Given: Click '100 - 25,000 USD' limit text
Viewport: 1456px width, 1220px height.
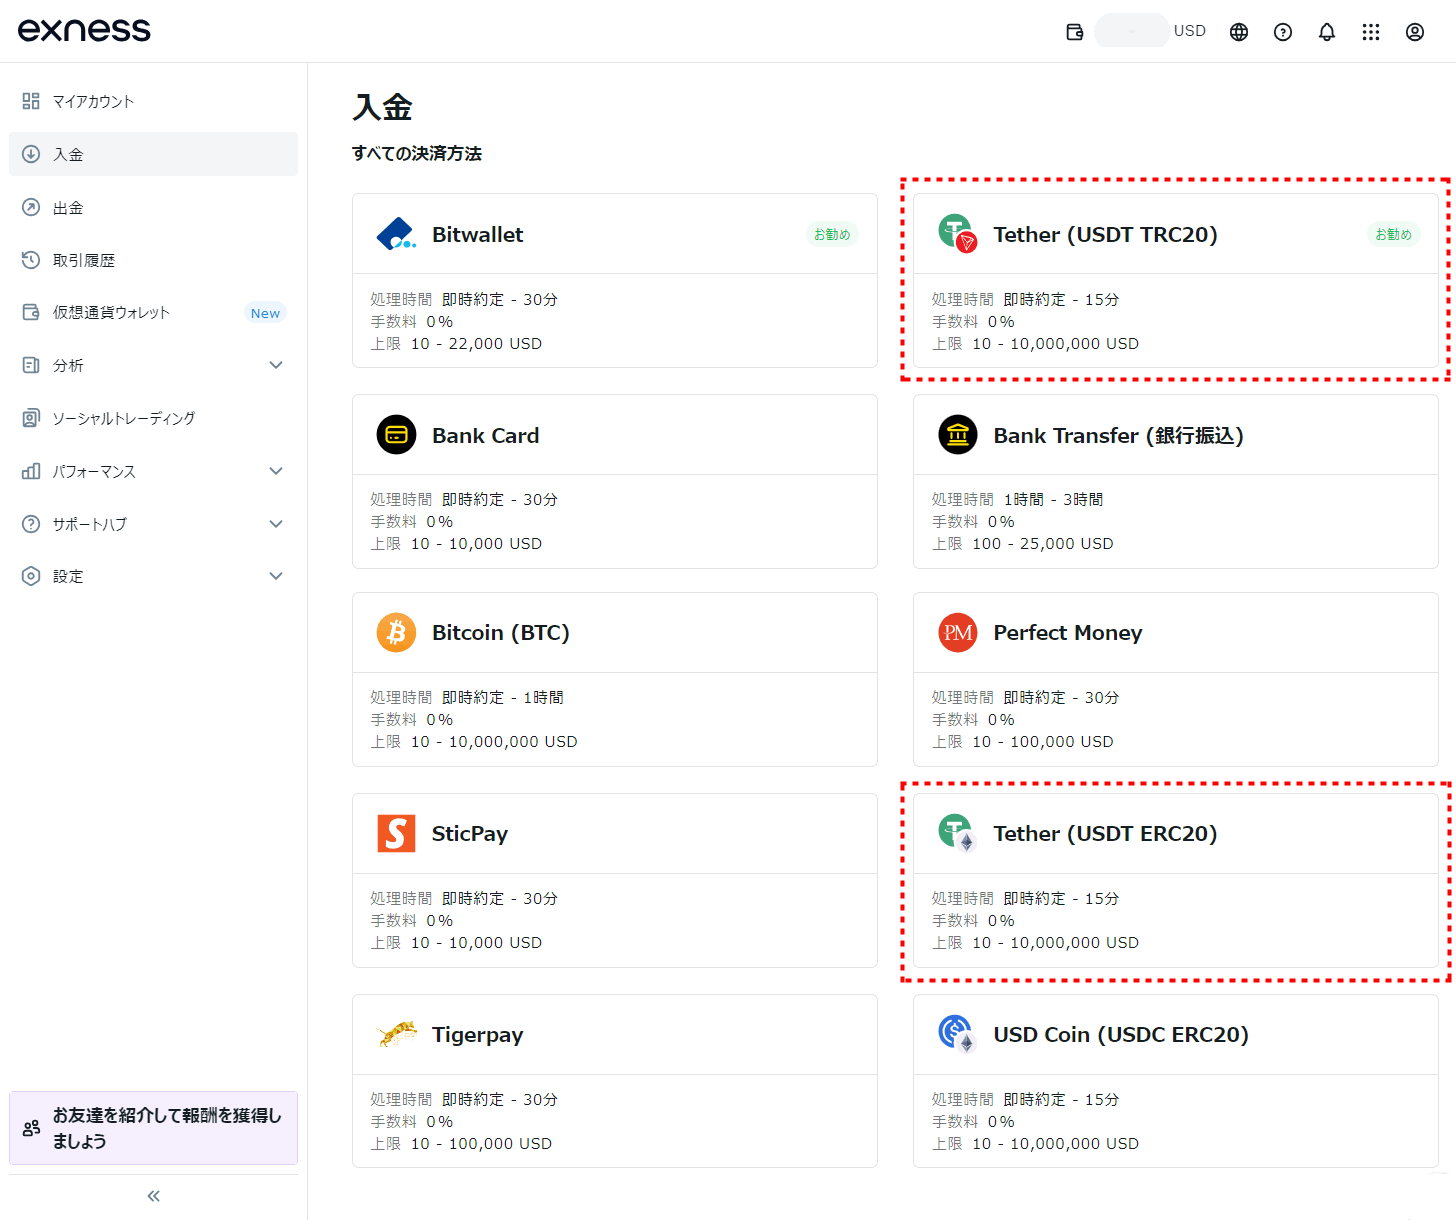Looking at the screenshot, I should [1042, 544].
